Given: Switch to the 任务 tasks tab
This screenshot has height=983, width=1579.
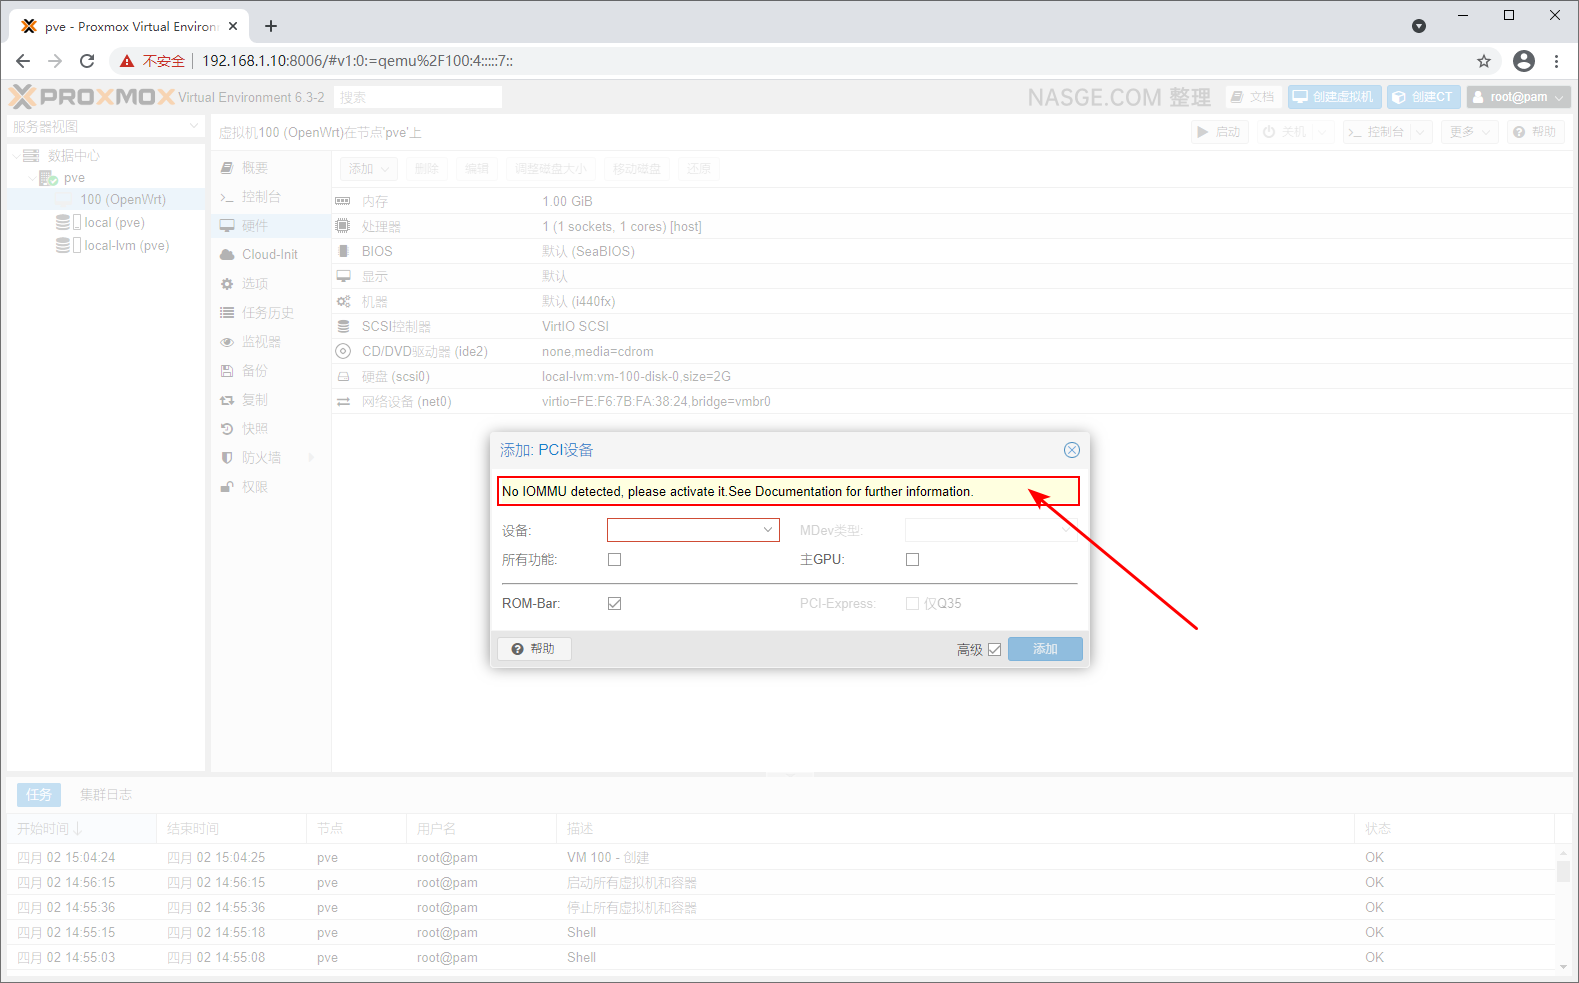Looking at the screenshot, I should 39,795.
